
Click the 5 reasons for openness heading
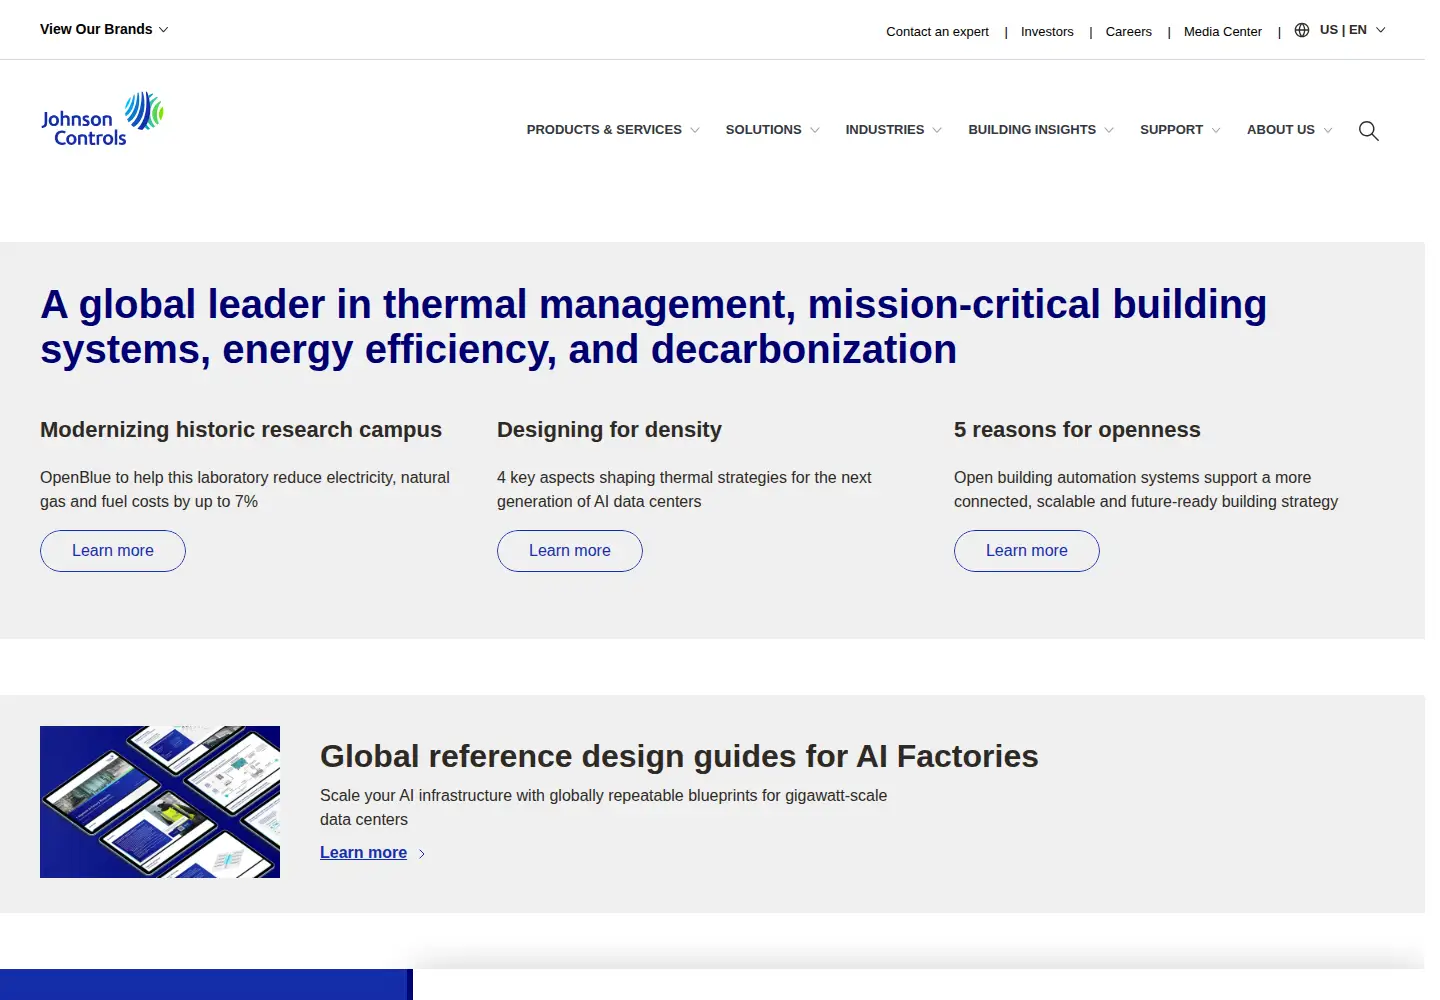1077,430
